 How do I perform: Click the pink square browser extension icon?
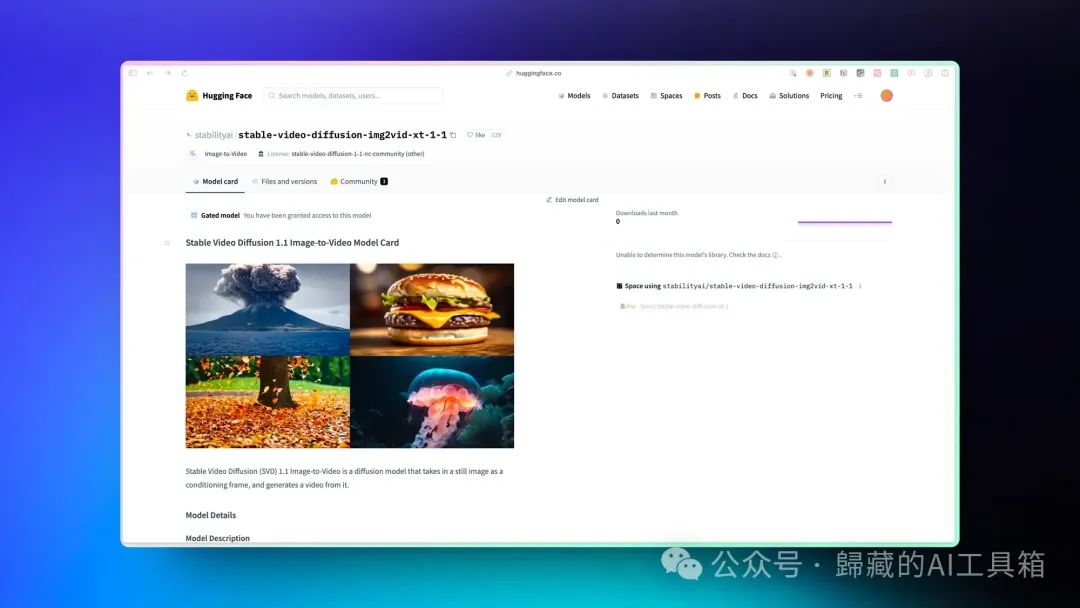point(877,73)
